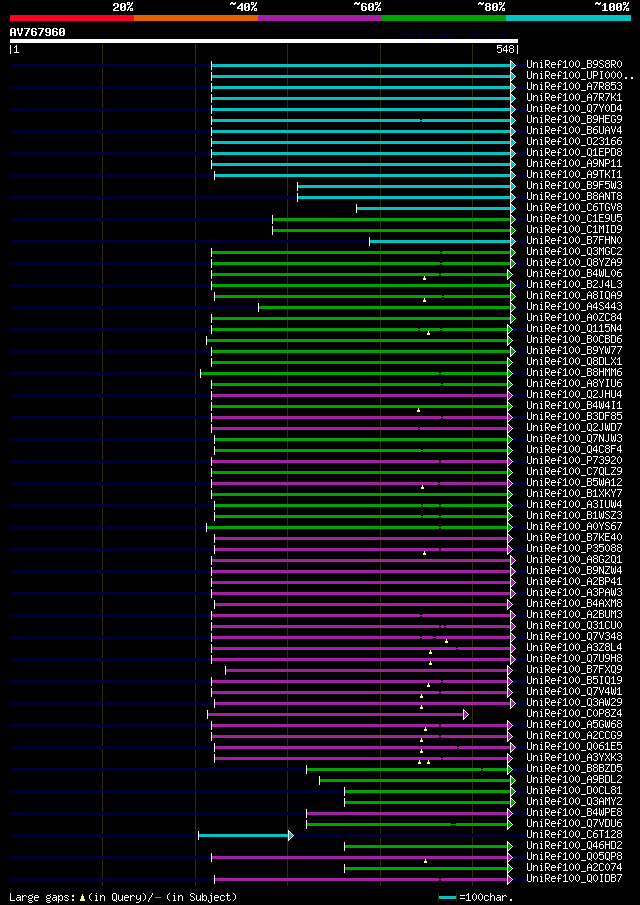Click the UniRef100_C6T128 entry
Viewport: 640px width, 905px height.
point(574,835)
